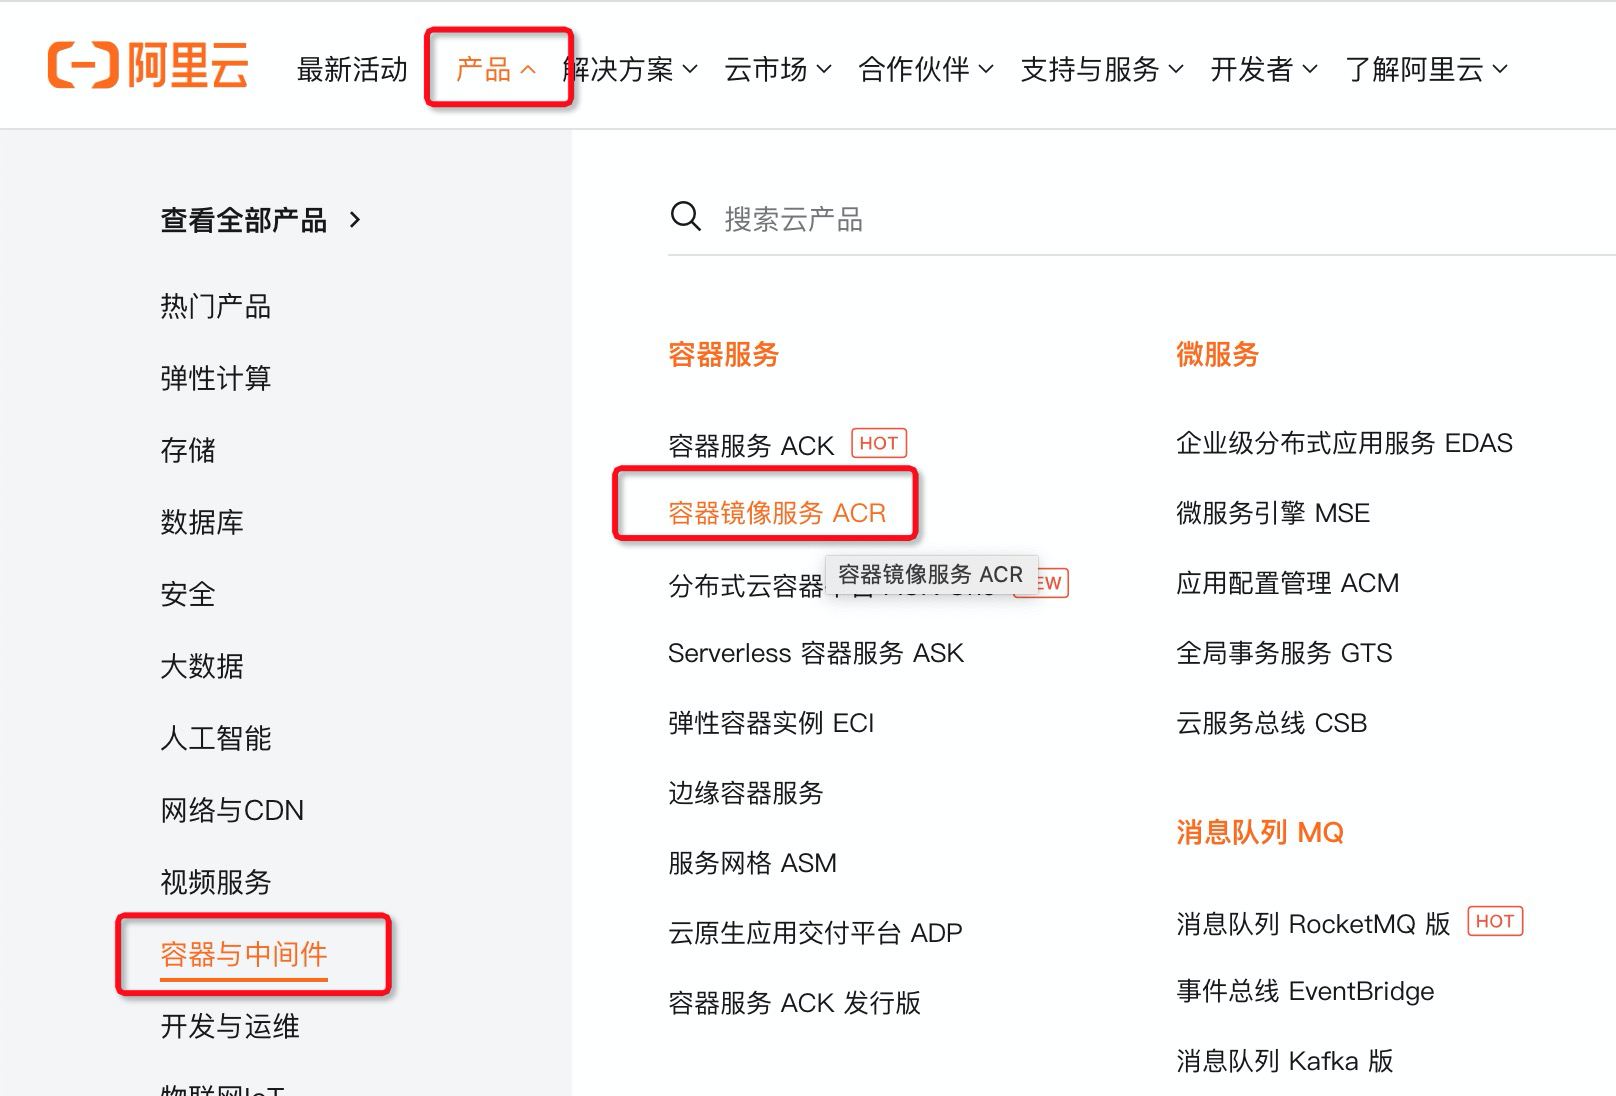This screenshot has height=1096, width=1616.
Task: Select the 热门产品 category
Action: coord(216,306)
